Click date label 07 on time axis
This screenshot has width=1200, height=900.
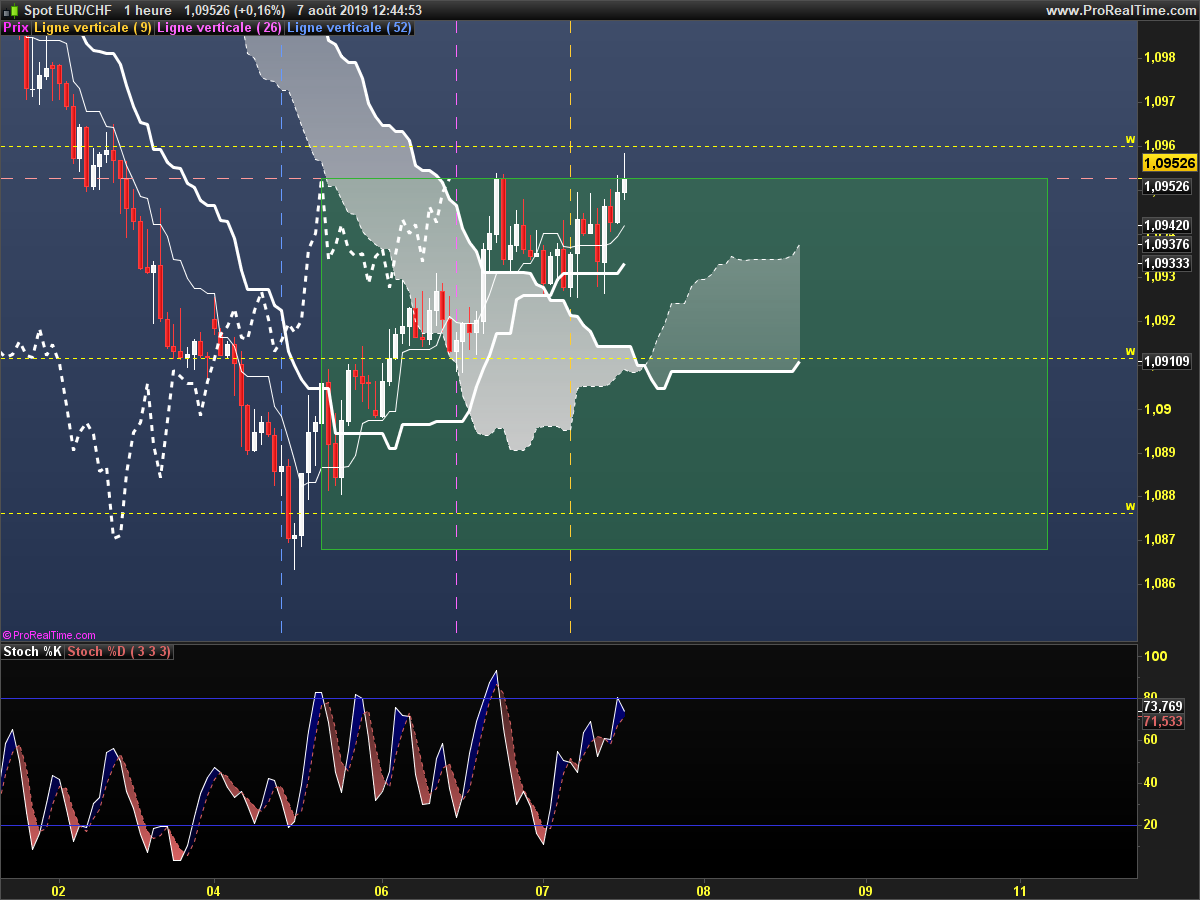(x=543, y=889)
